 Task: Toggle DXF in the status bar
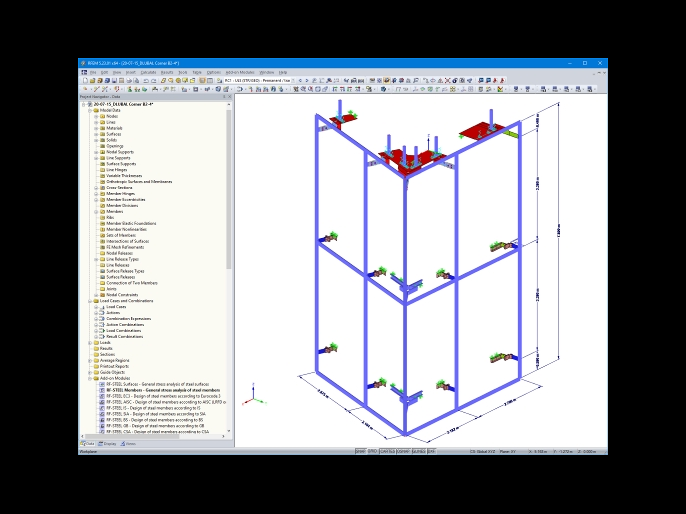tap(431, 451)
